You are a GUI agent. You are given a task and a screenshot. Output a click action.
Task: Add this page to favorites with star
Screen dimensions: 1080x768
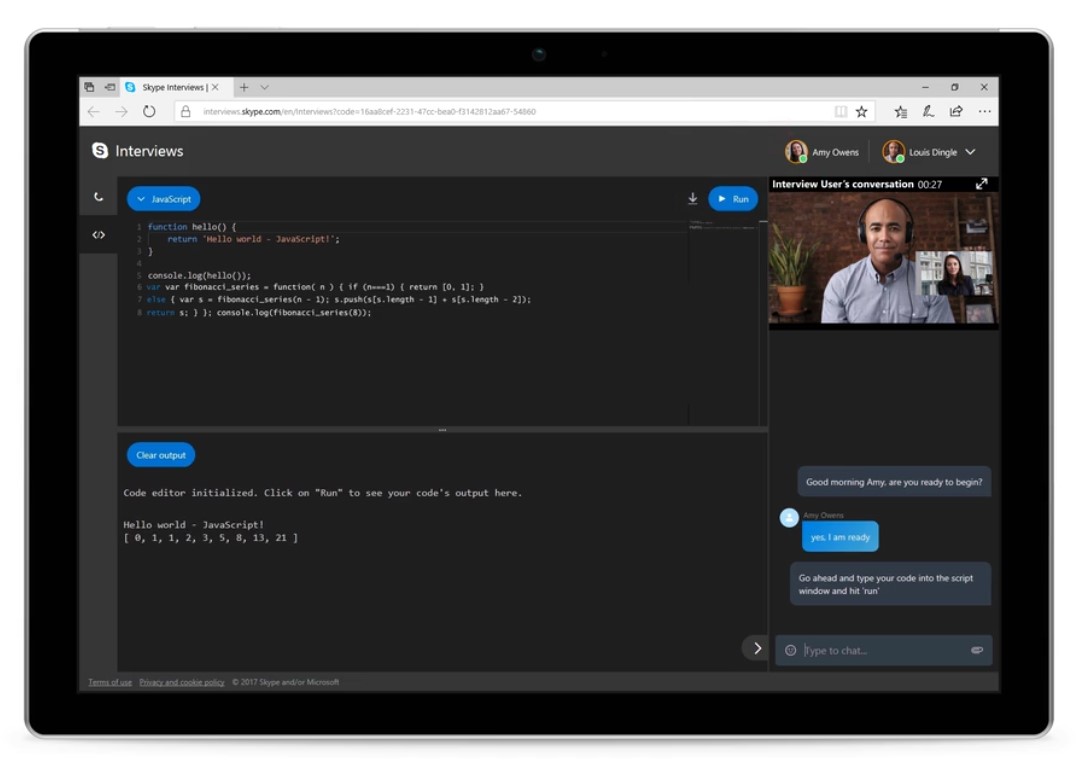click(x=861, y=112)
